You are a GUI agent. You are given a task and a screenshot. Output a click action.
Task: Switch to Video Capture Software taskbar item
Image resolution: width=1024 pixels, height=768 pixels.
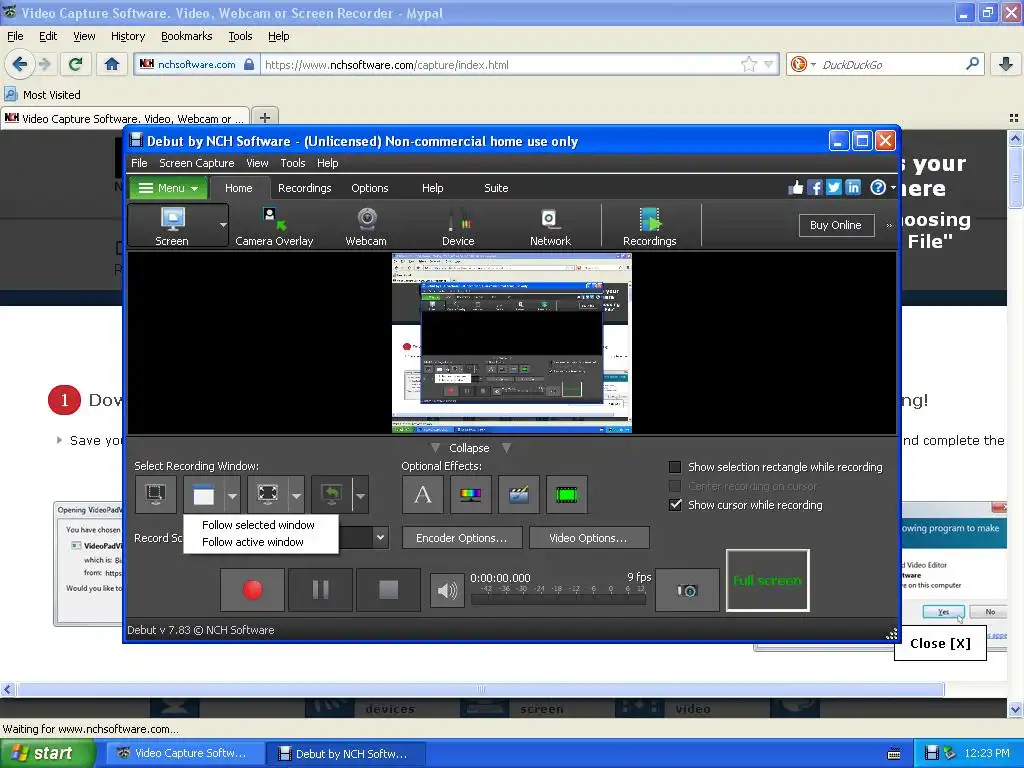click(183, 753)
